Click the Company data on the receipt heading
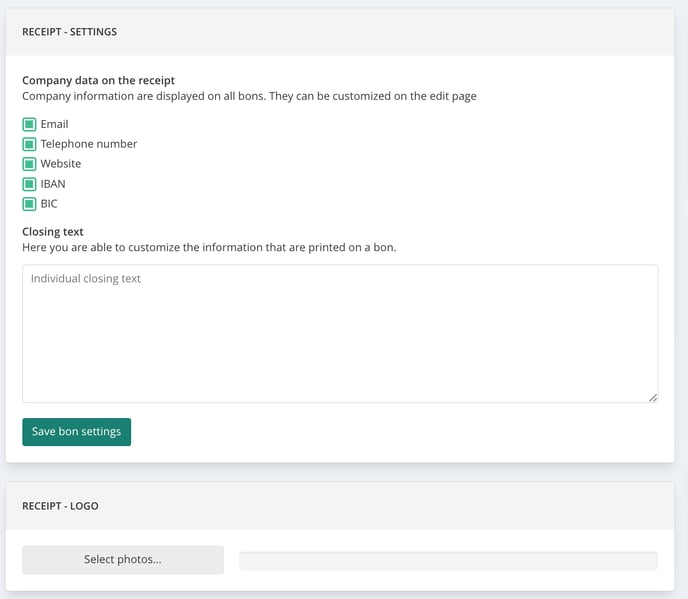Screen dimensions: 688x599 [x=98, y=80]
